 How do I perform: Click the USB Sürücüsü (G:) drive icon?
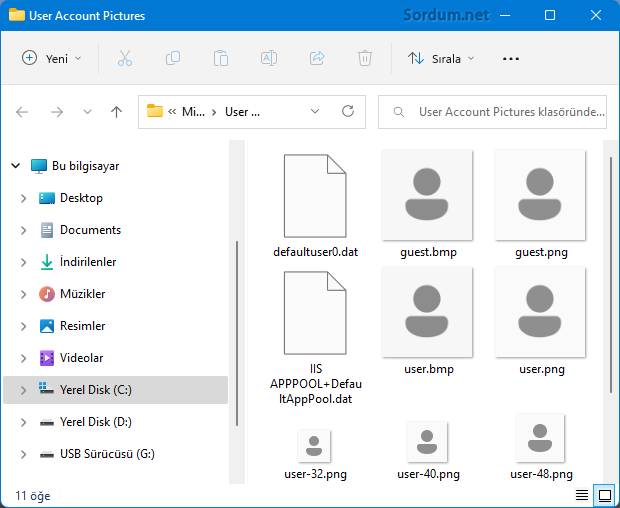[47, 455]
